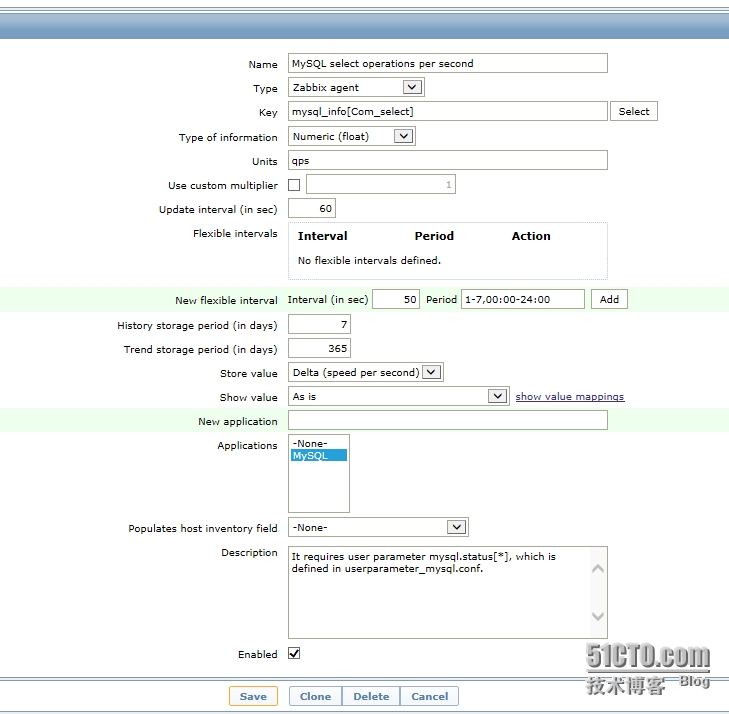Click the Save button
Screen dimensions: 729x714
click(253, 696)
